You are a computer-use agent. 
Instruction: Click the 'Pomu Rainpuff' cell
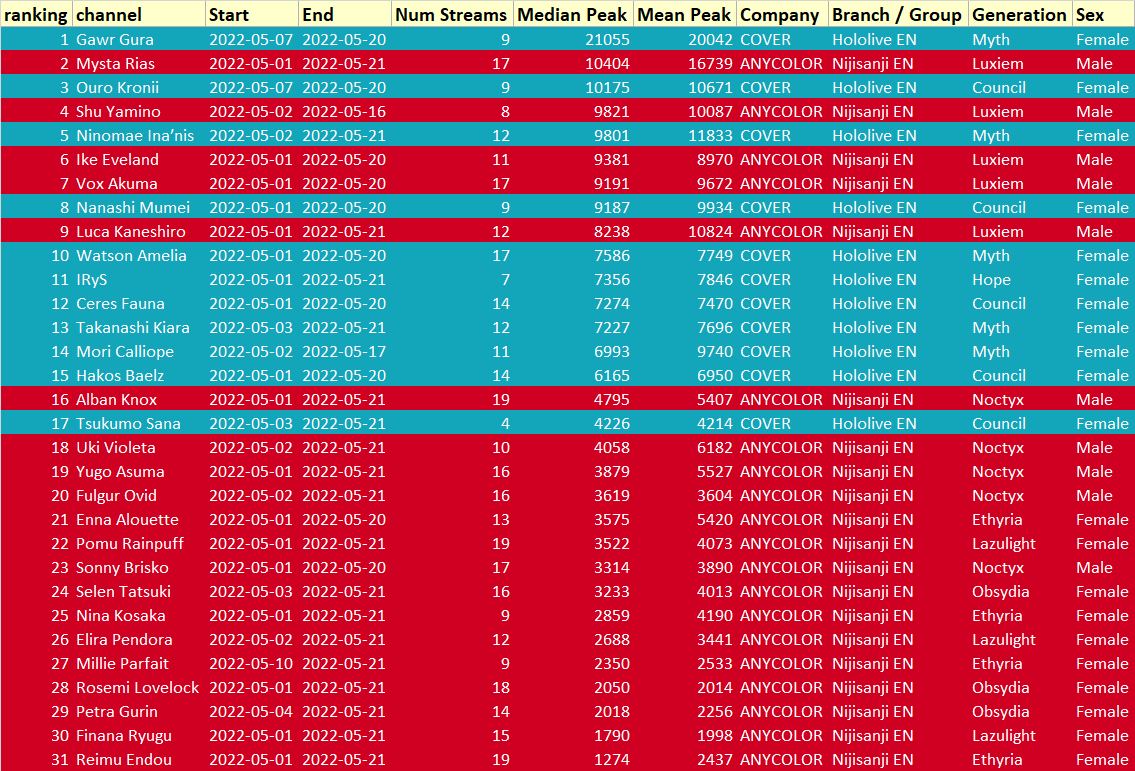coord(138,544)
